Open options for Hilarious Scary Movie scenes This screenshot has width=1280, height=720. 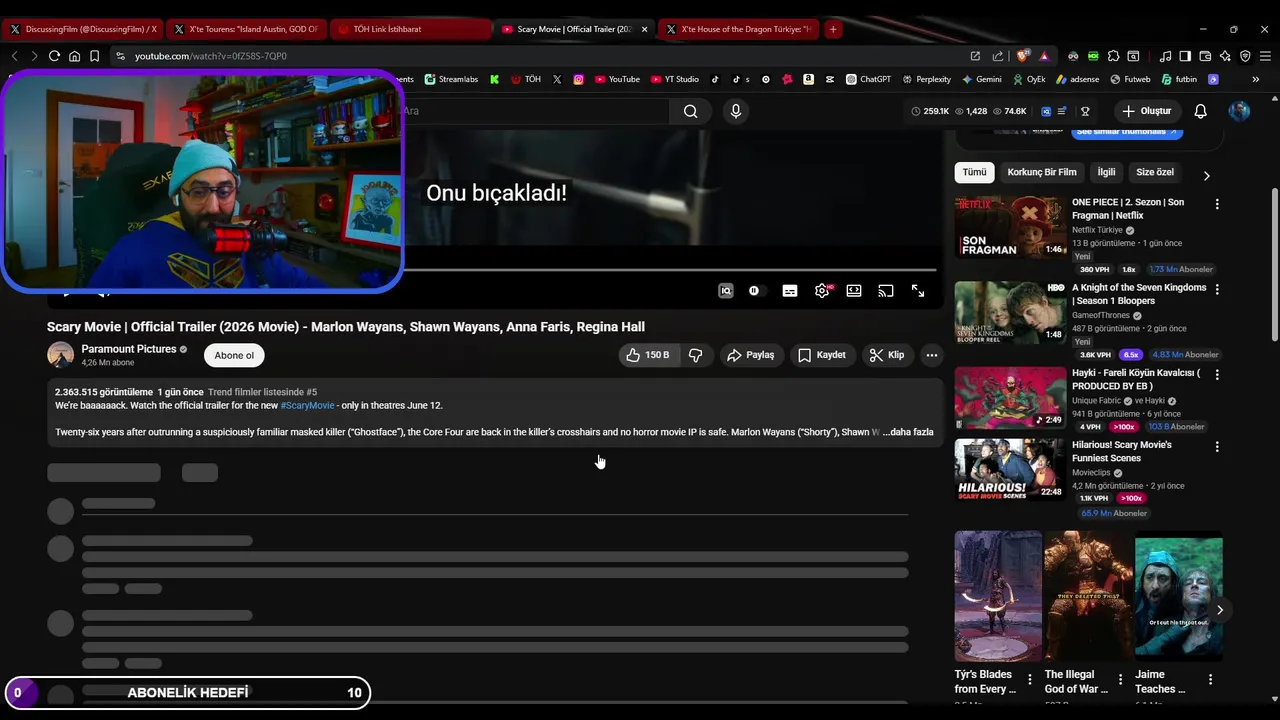1217,447
